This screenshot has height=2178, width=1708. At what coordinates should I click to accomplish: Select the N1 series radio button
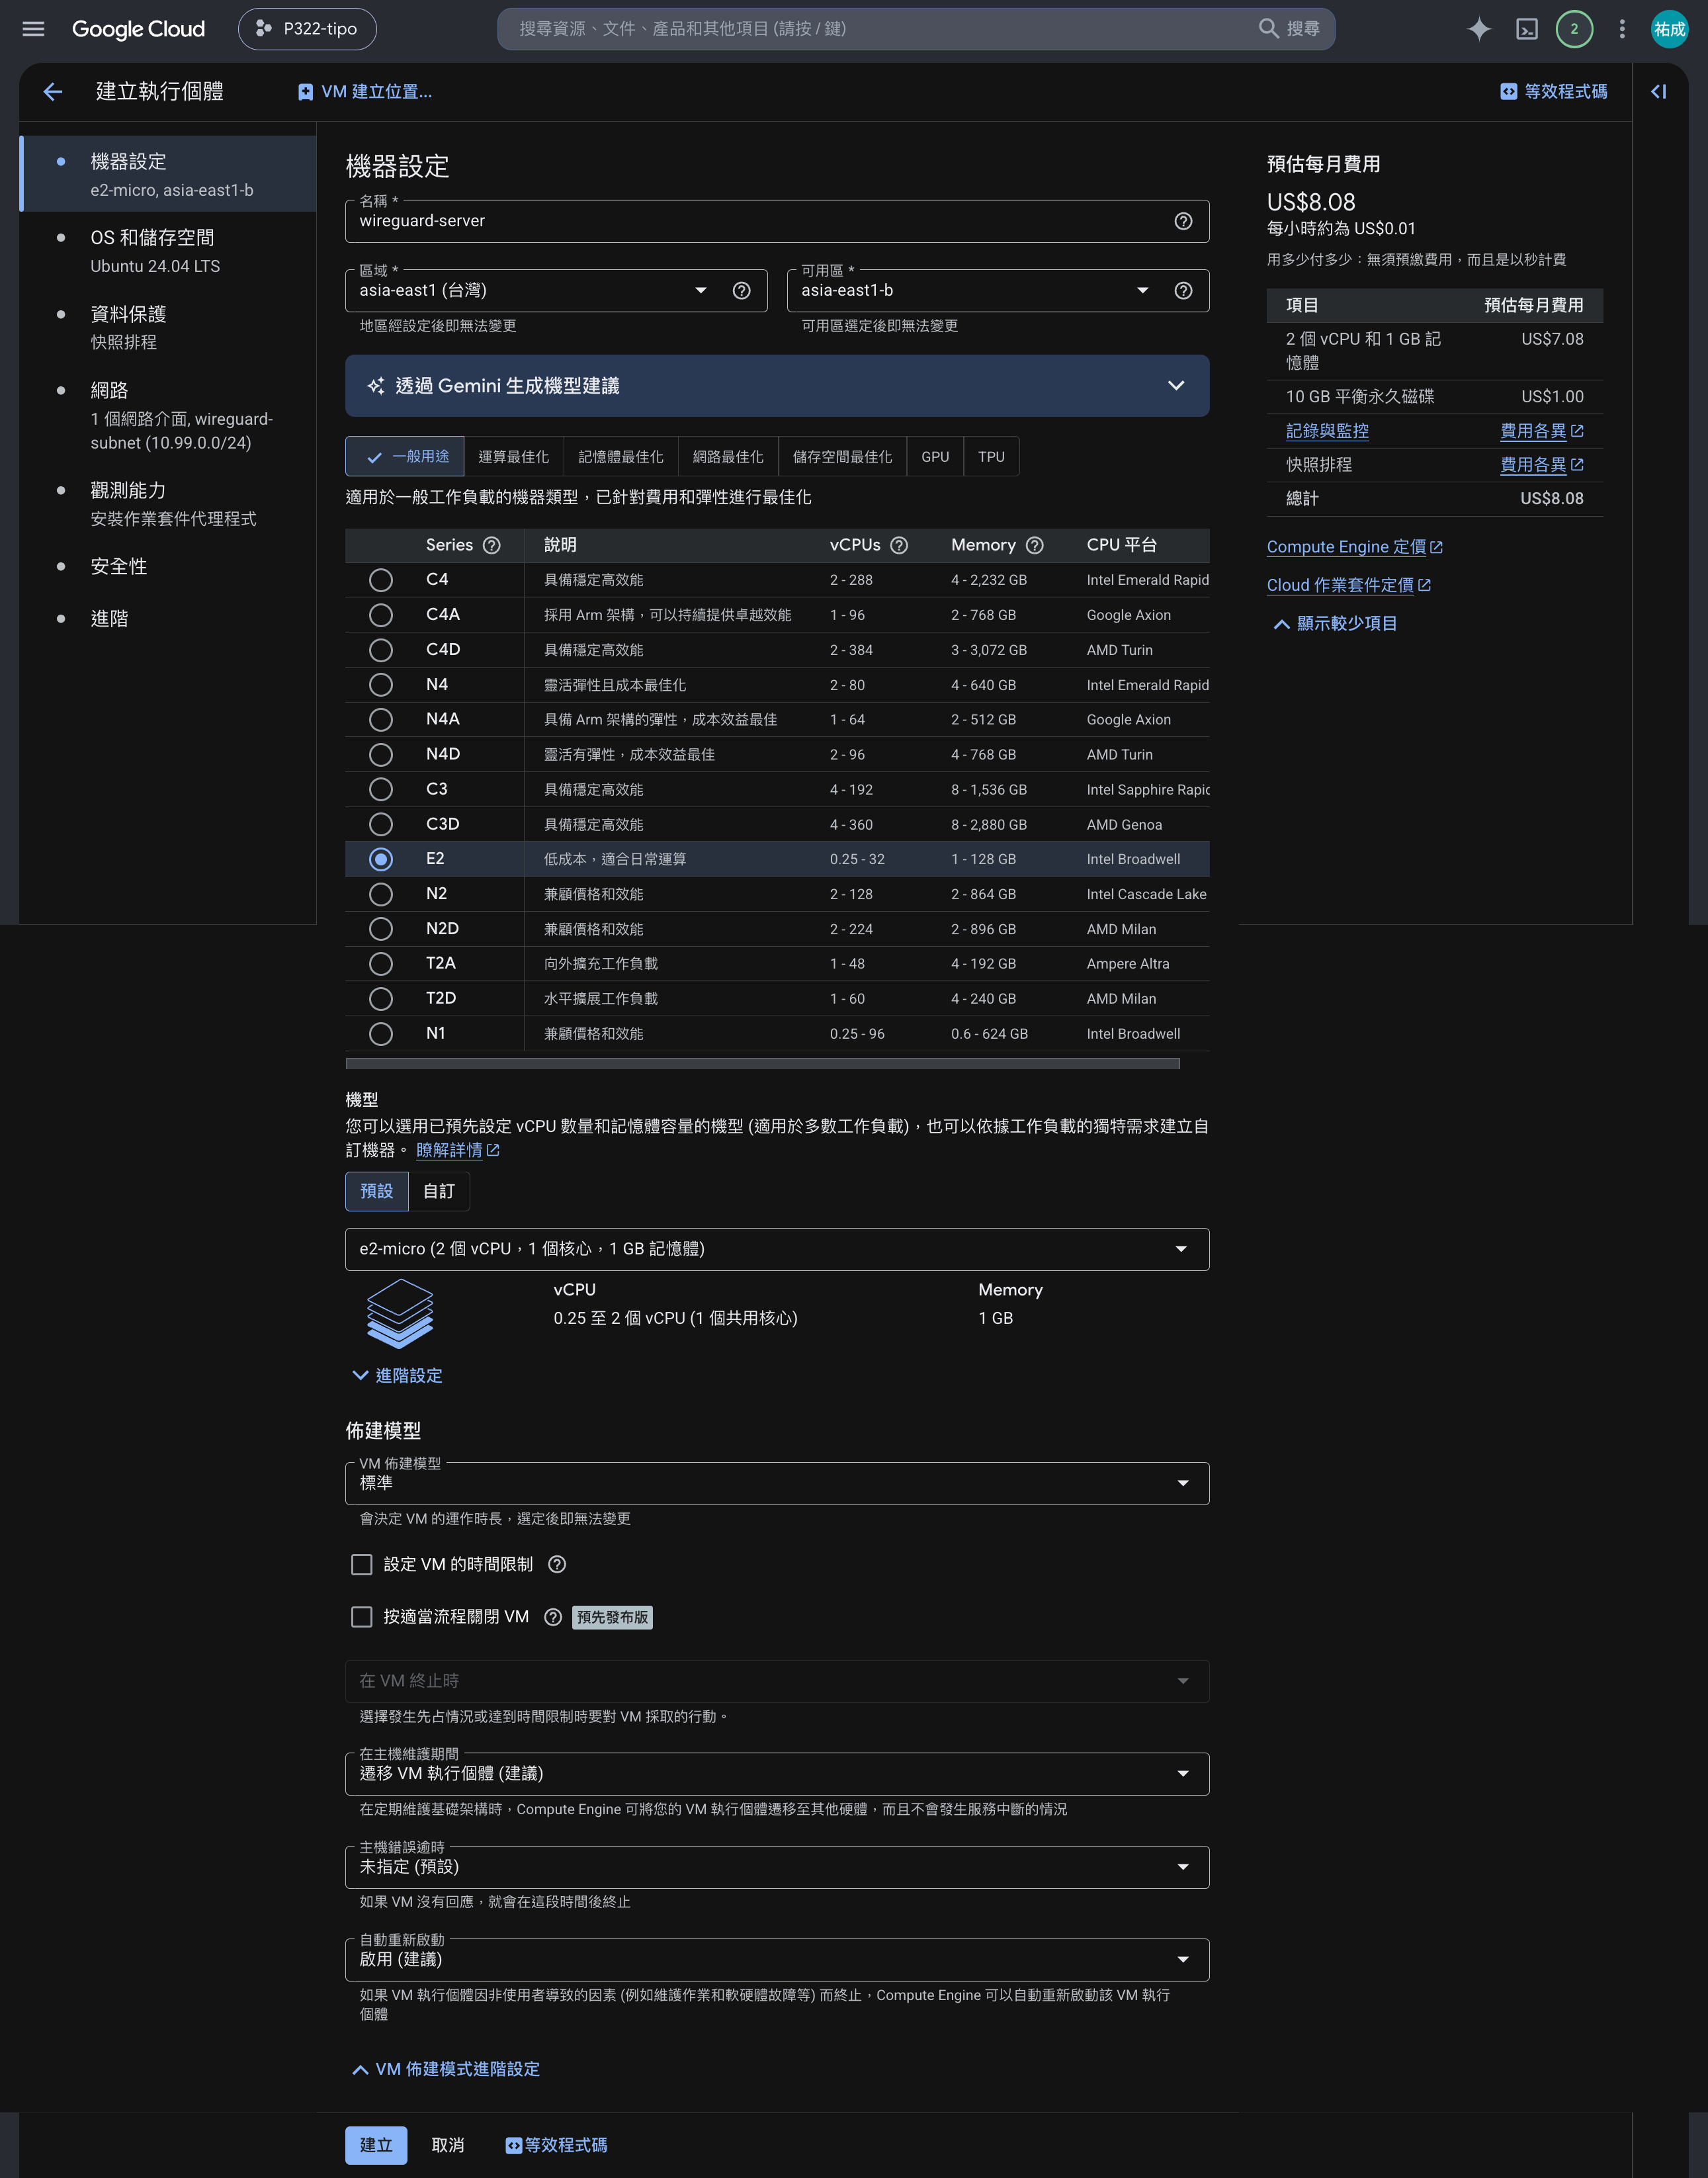(x=380, y=1034)
